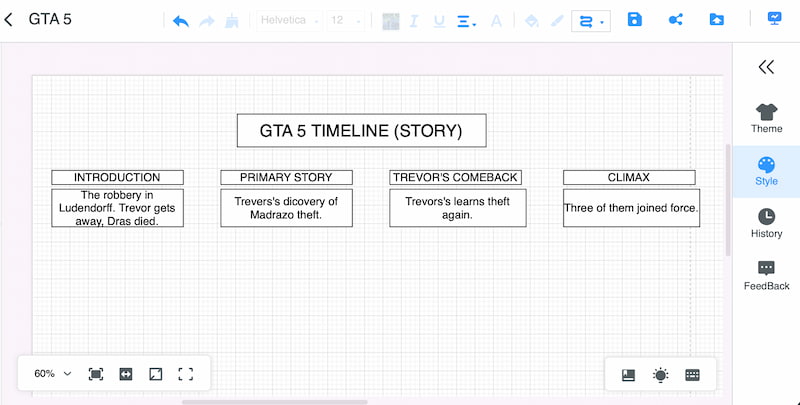This screenshot has height=405, width=800.
Task: Click the horizontal canvas scrollbar
Action: tap(274, 402)
